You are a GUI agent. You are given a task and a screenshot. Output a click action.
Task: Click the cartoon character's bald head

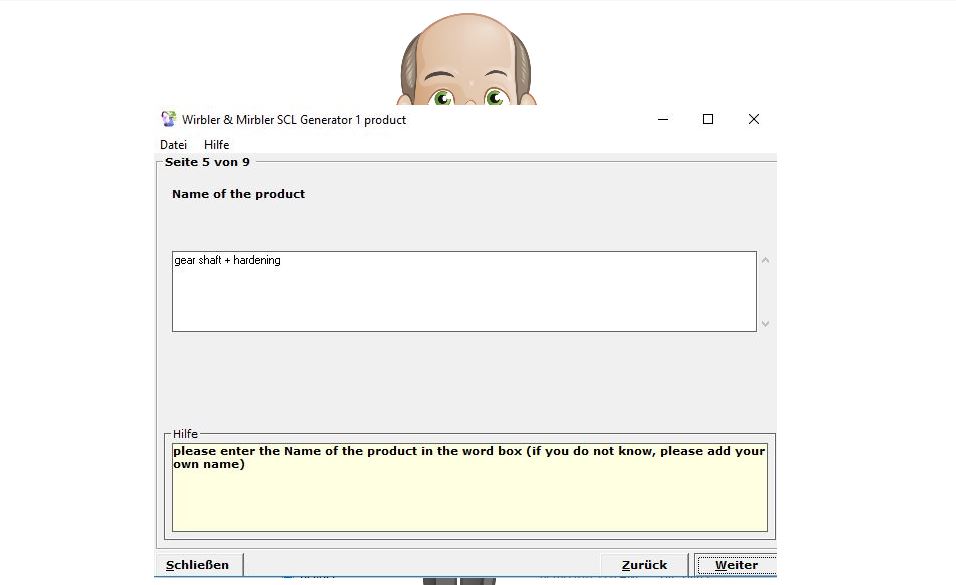coord(466,45)
